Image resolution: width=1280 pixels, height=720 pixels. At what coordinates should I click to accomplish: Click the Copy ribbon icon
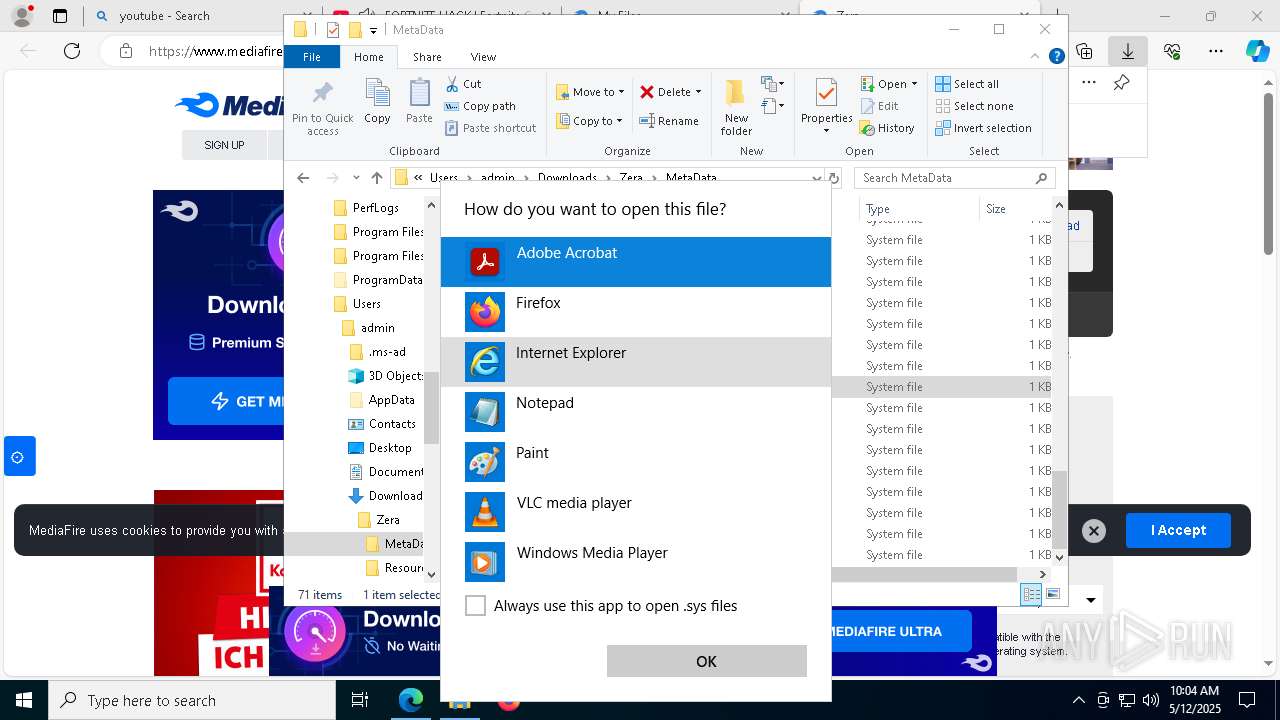[x=377, y=101]
